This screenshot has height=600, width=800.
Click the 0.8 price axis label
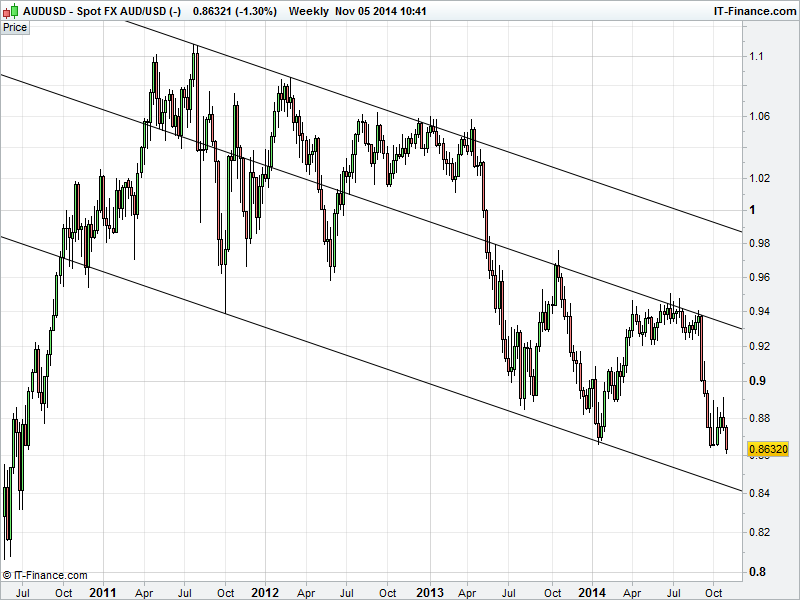(x=757, y=572)
